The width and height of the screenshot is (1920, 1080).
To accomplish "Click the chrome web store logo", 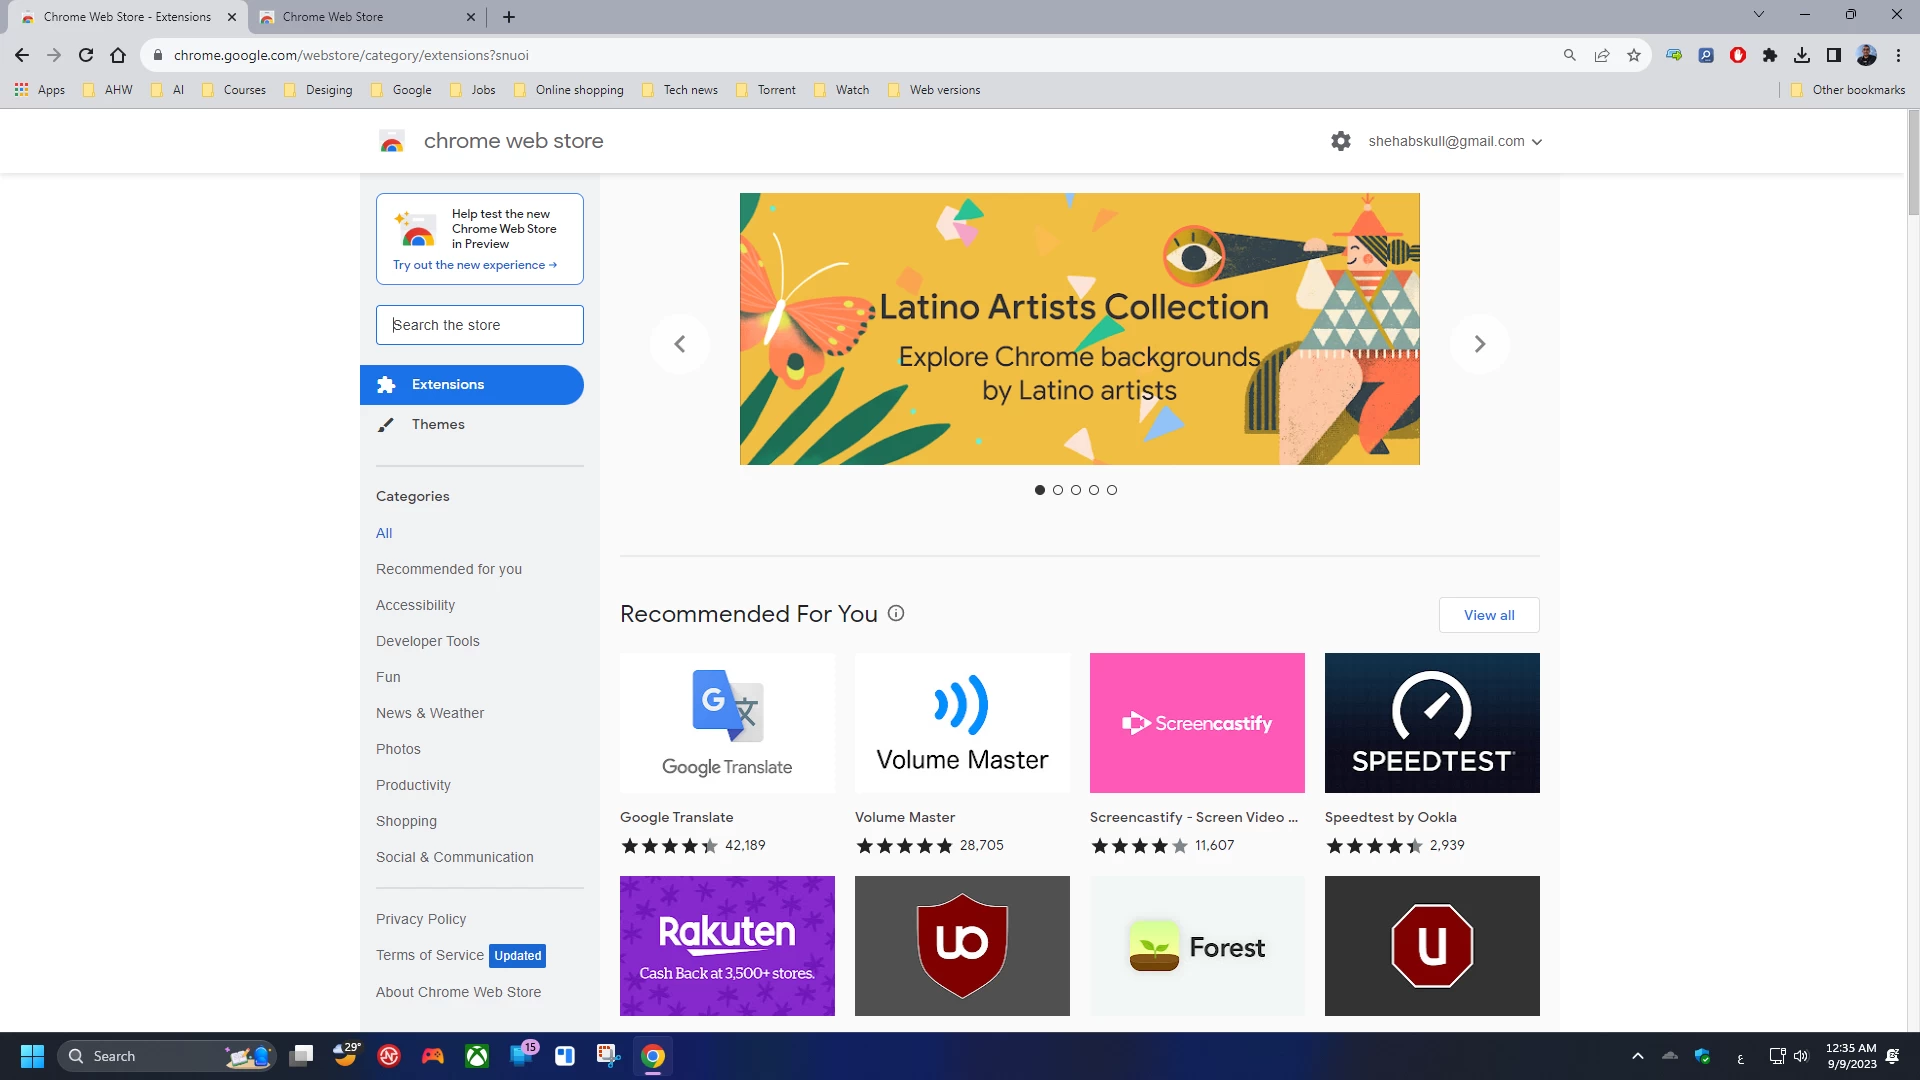I will 392,141.
